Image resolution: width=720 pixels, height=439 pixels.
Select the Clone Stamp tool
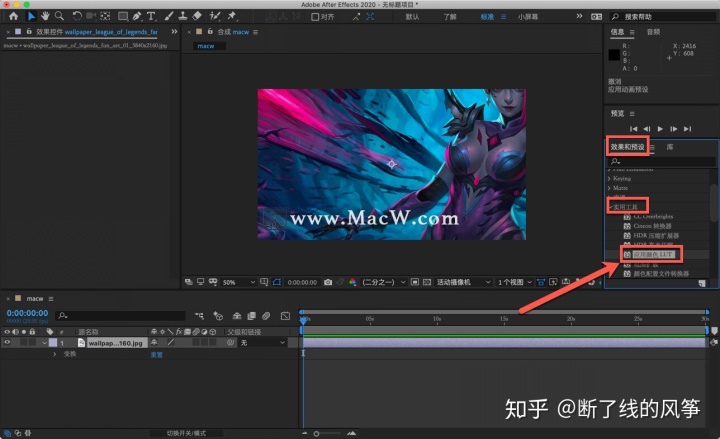(183, 17)
